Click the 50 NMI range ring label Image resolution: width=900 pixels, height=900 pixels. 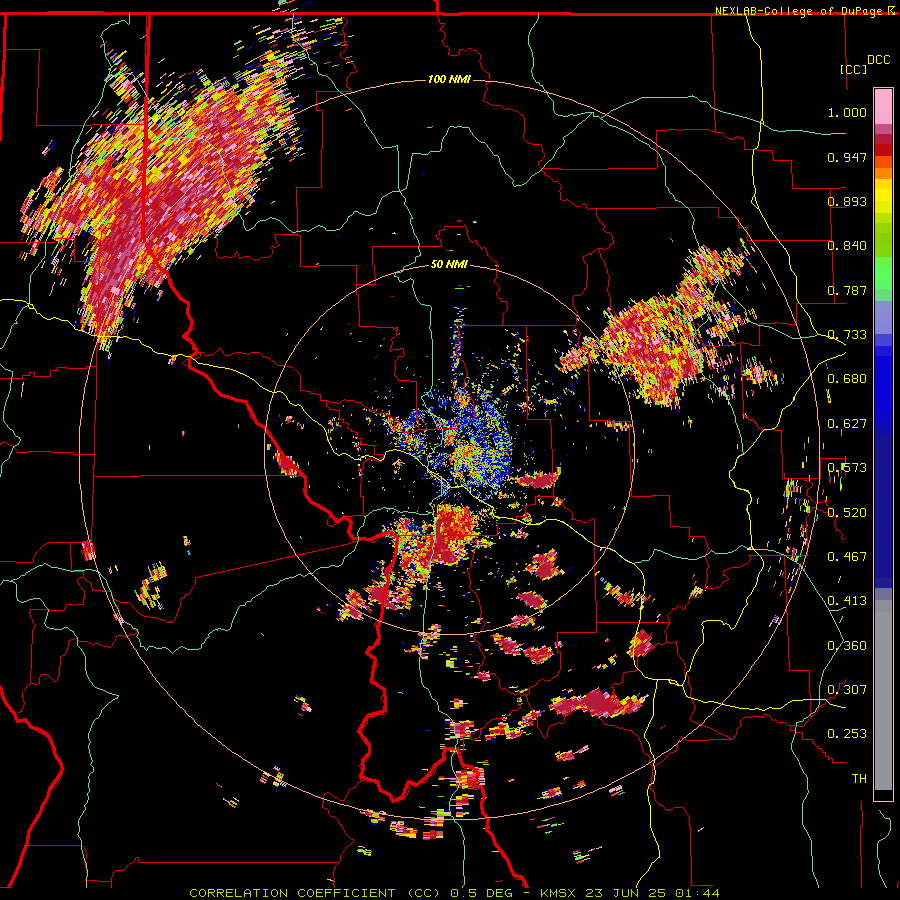coord(449,265)
